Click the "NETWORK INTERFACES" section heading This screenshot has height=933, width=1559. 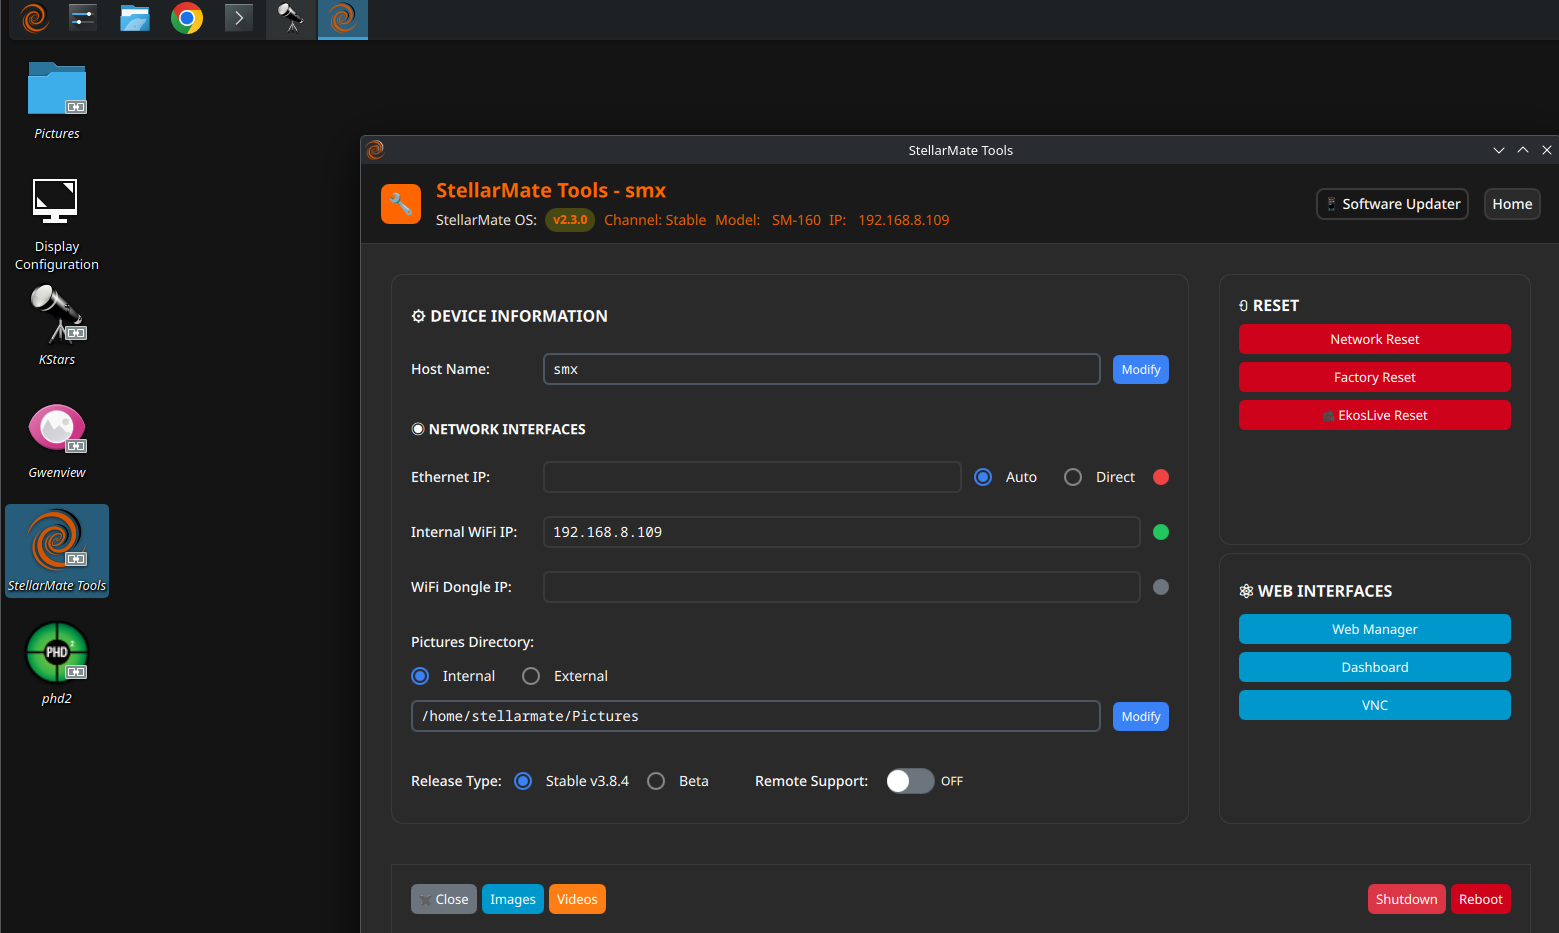(x=507, y=429)
